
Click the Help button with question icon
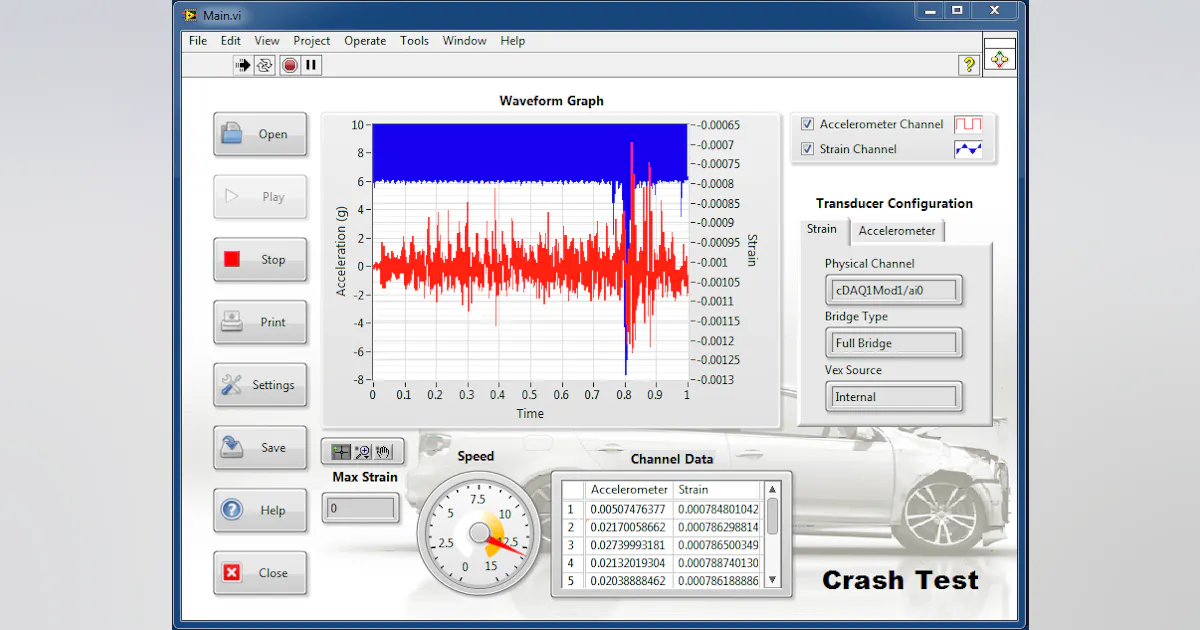(x=260, y=510)
